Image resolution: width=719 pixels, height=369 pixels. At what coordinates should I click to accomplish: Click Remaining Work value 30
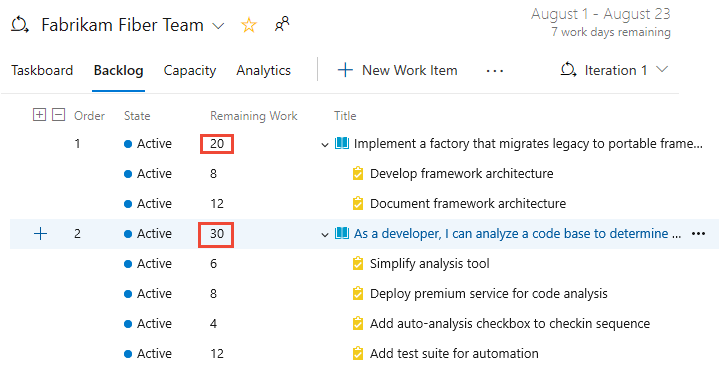coord(216,235)
